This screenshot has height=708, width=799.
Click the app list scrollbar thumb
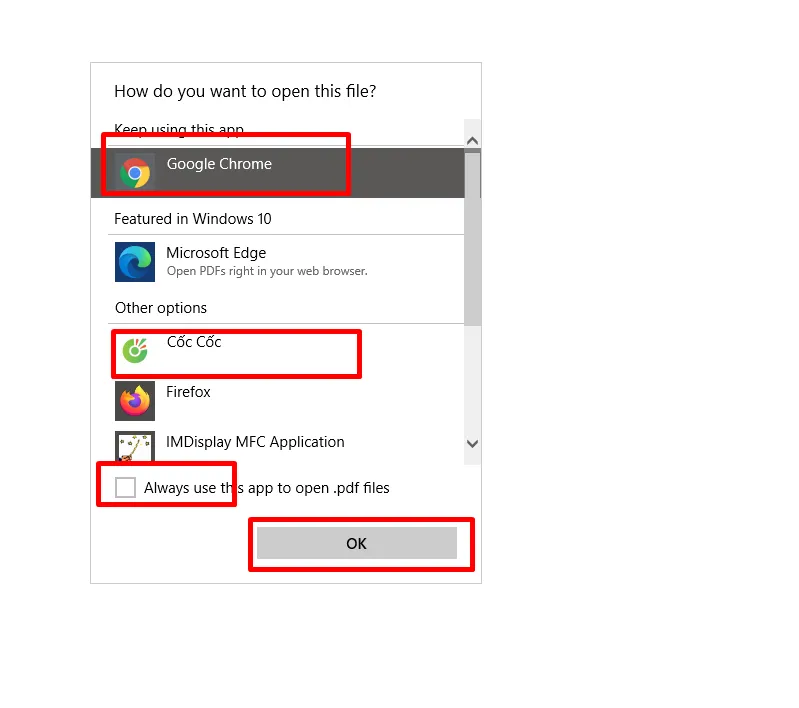tap(472, 239)
